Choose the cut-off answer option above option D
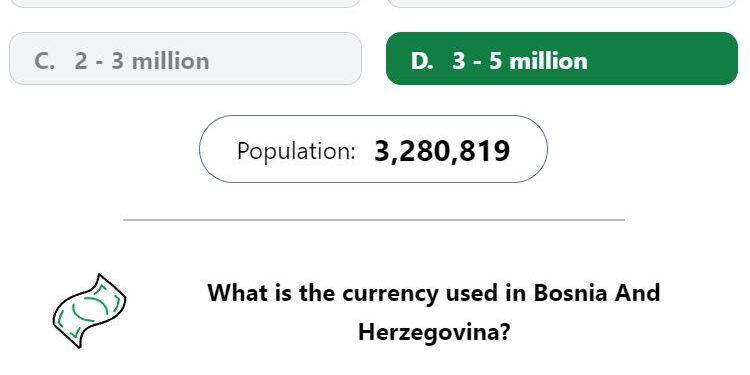Viewport: 750px width, 375px height. [562, 3]
